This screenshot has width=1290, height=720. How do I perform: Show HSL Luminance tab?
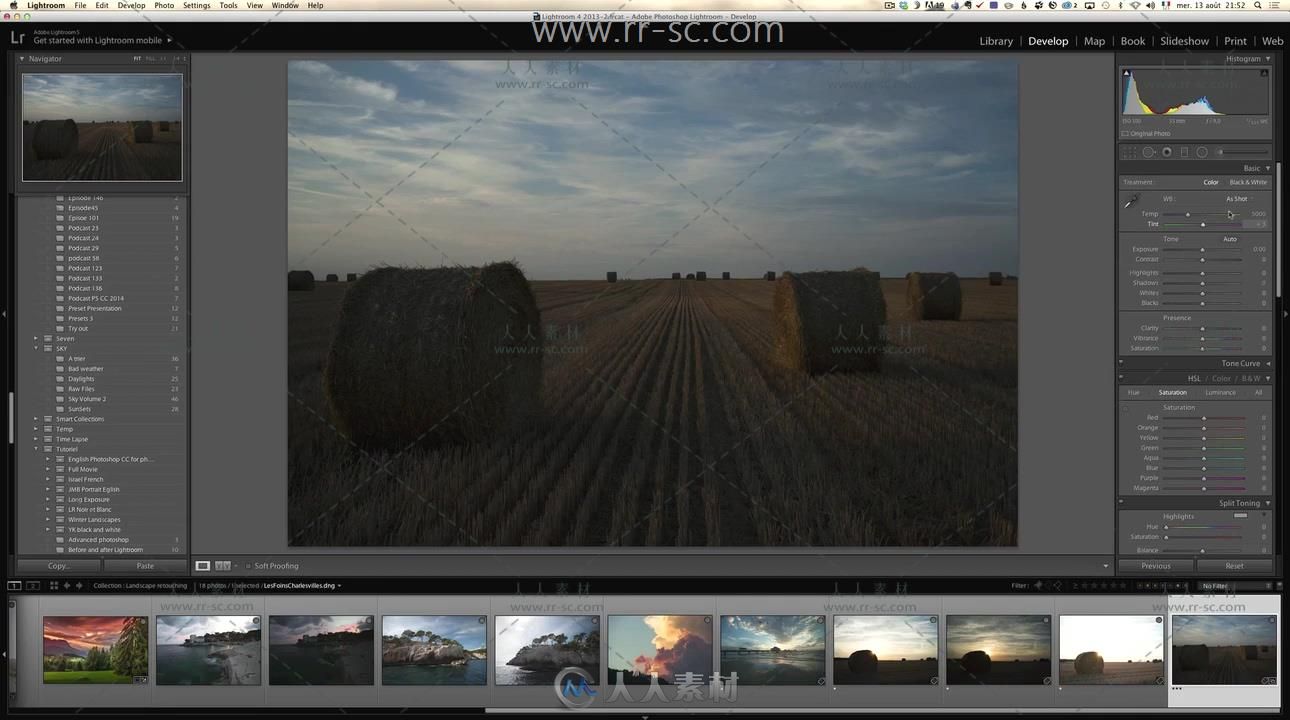tap(1220, 392)
